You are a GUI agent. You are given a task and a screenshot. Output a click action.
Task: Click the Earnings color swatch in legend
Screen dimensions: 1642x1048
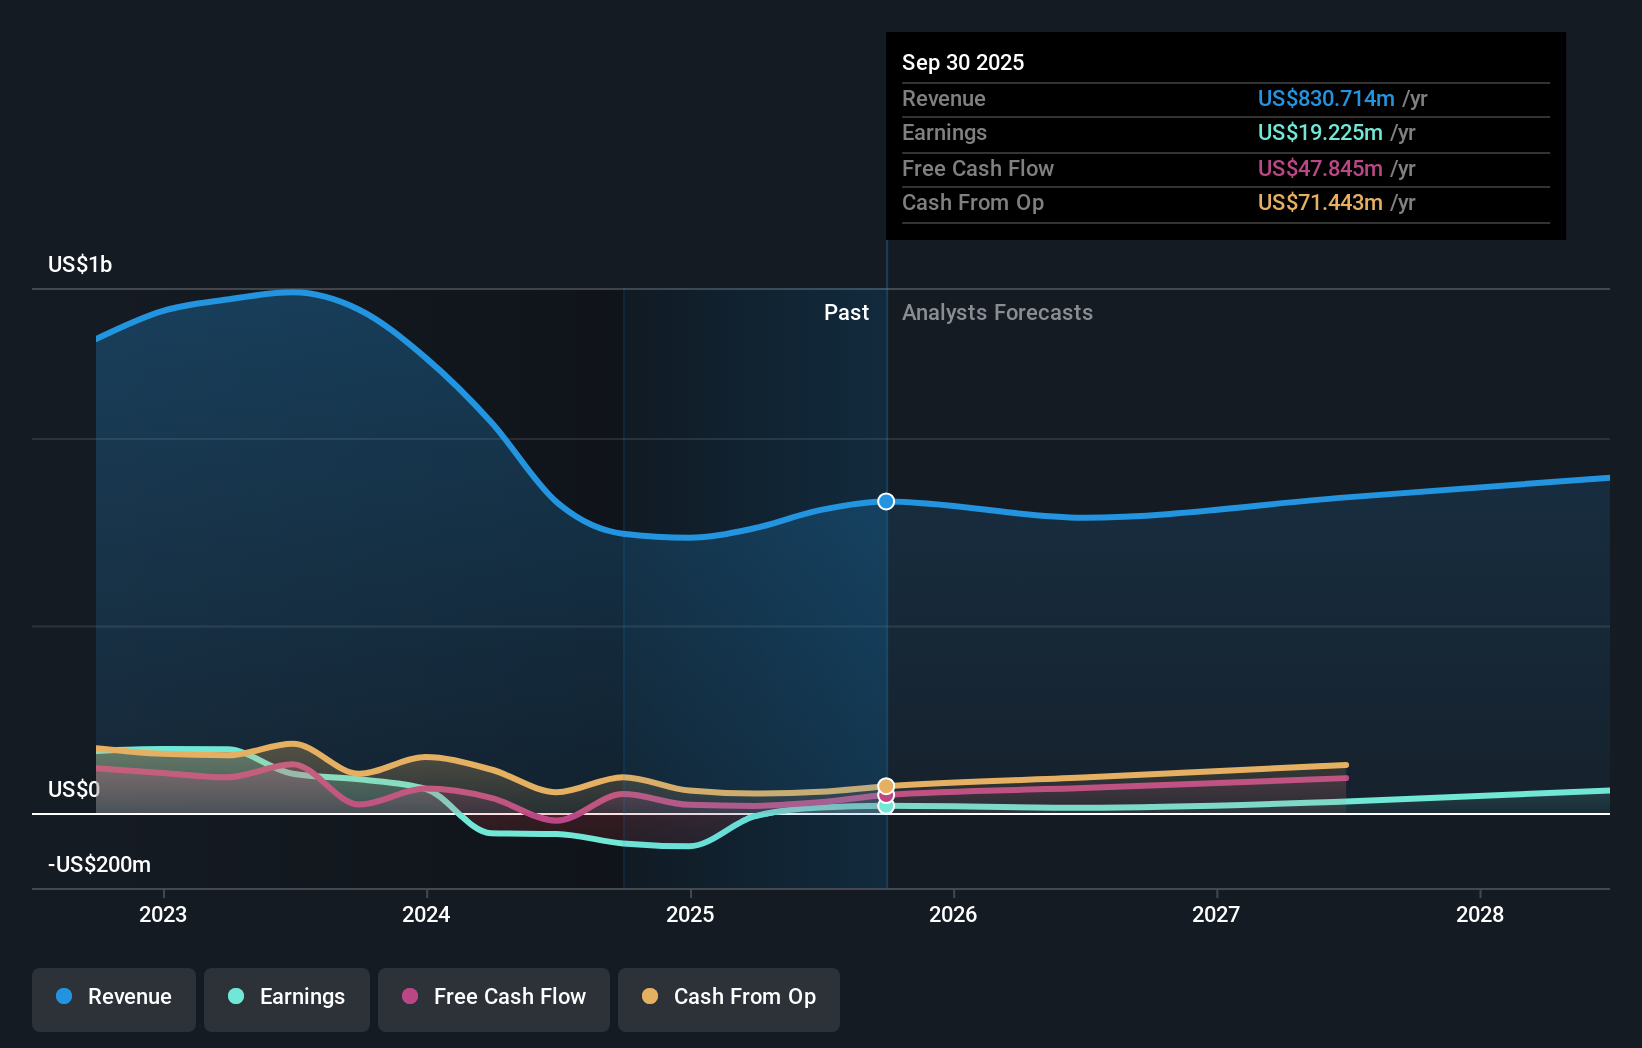(x=234, y=997)
